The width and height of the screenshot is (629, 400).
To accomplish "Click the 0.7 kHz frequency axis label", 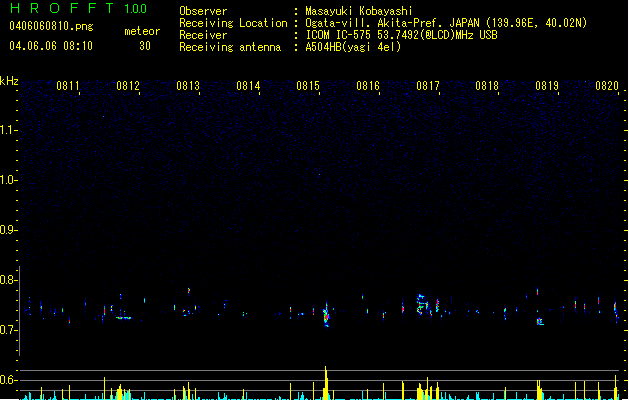I will [8, 330].
